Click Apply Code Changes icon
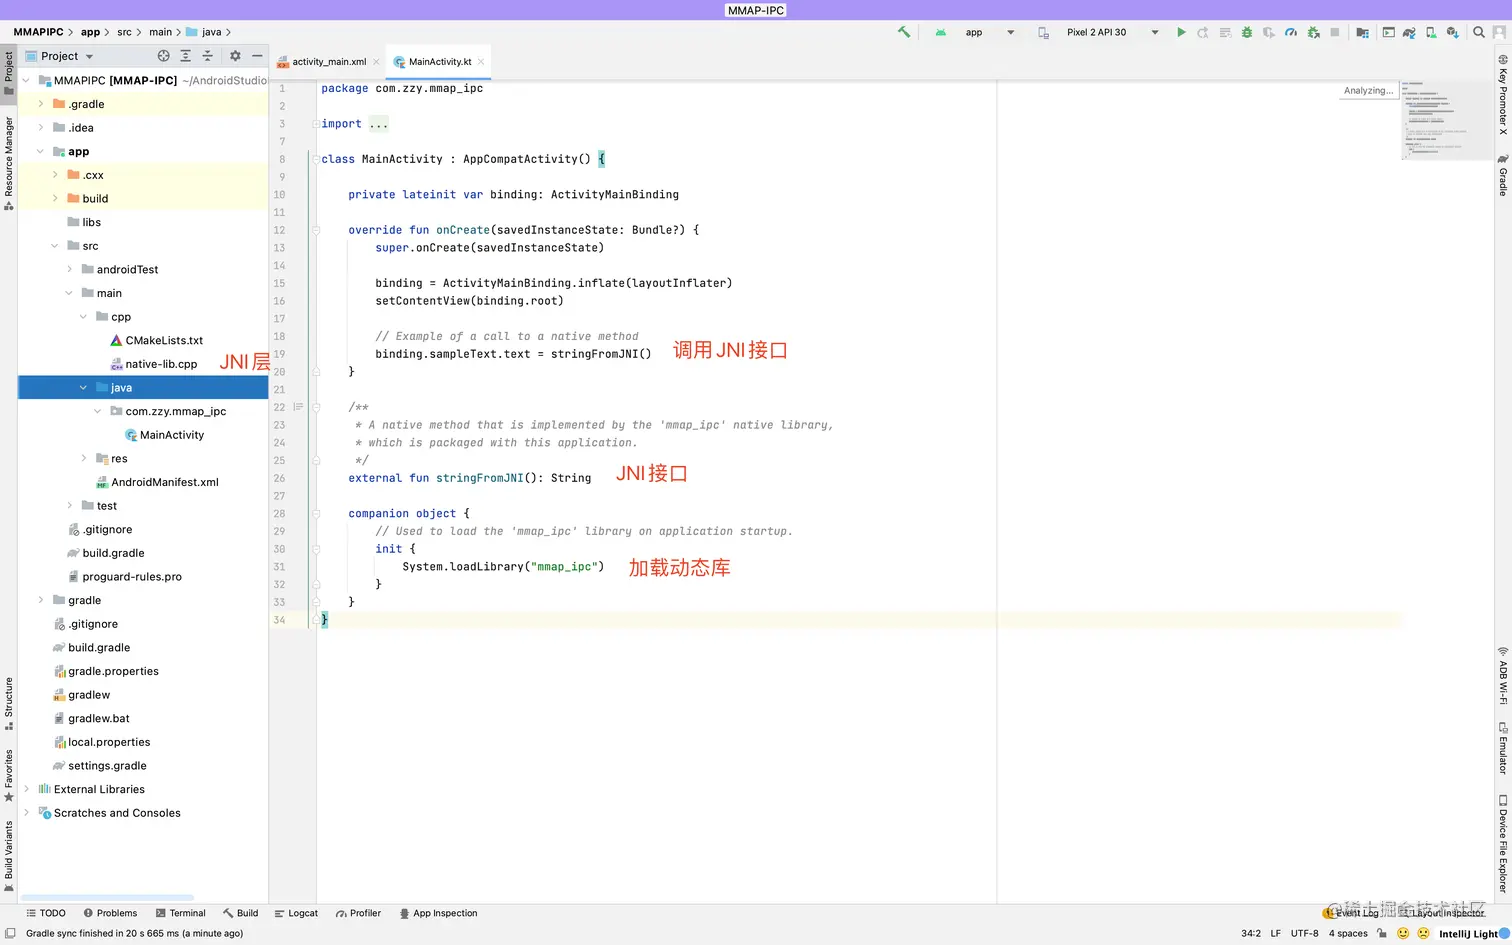The height and width of the screenshot is (945, 1512). pyautogui.click(x=1225, y=32)
